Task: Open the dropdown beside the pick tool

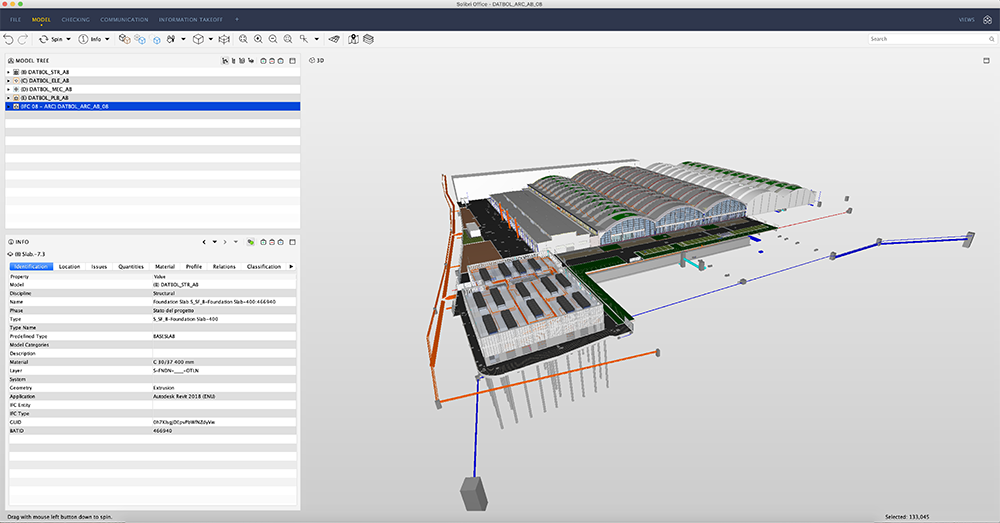Action: click(x=316, y=39)
